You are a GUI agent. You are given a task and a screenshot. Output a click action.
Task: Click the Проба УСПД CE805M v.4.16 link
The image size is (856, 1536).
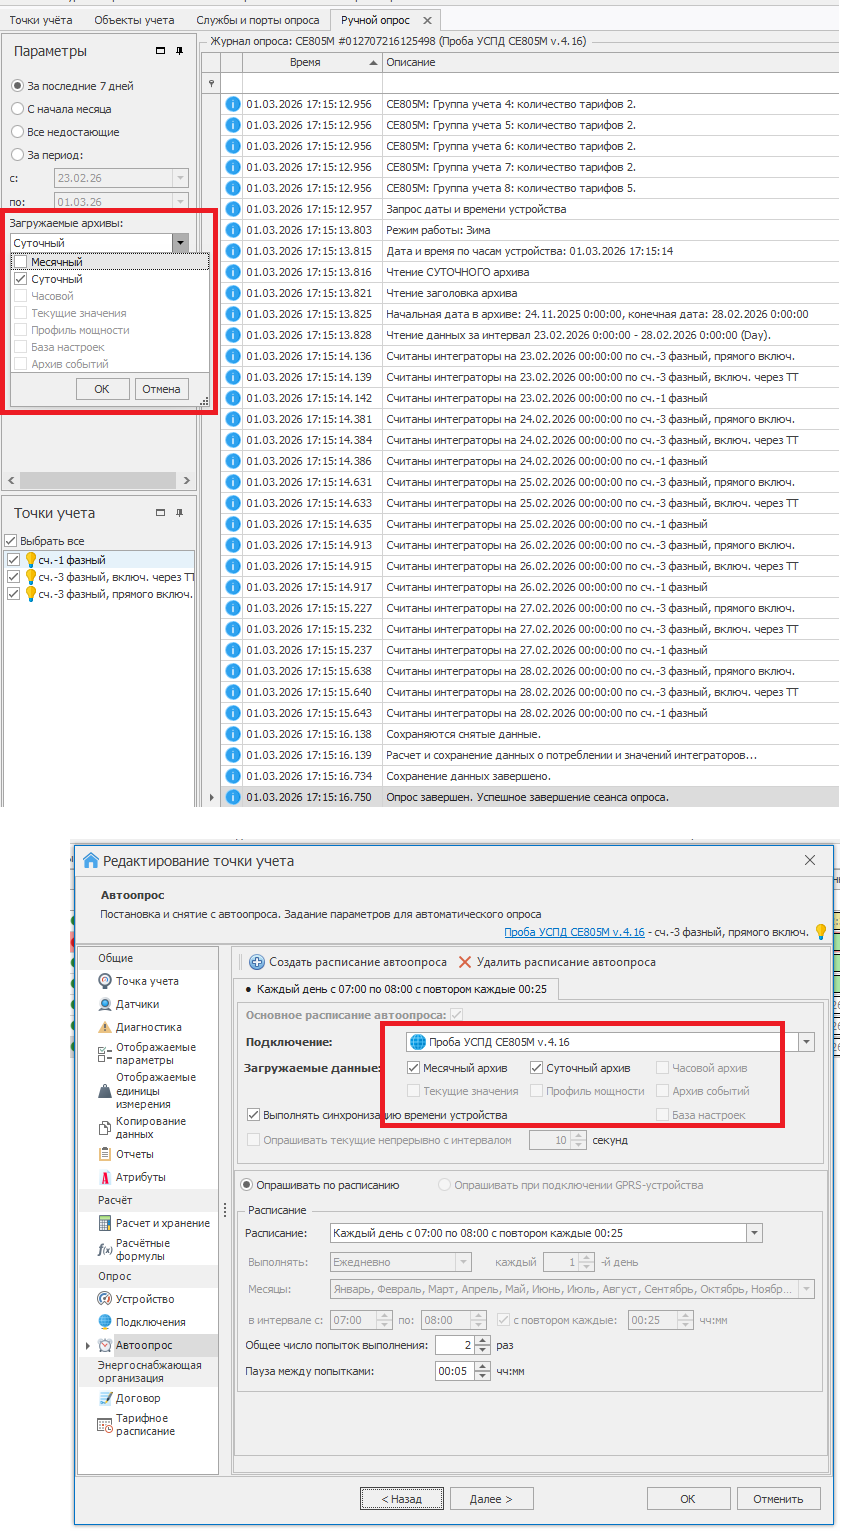[x=574, y=932]
